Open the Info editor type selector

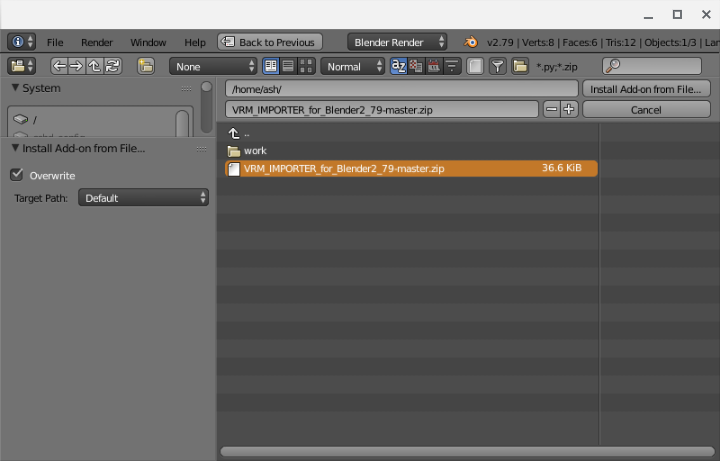coord(21,42)
